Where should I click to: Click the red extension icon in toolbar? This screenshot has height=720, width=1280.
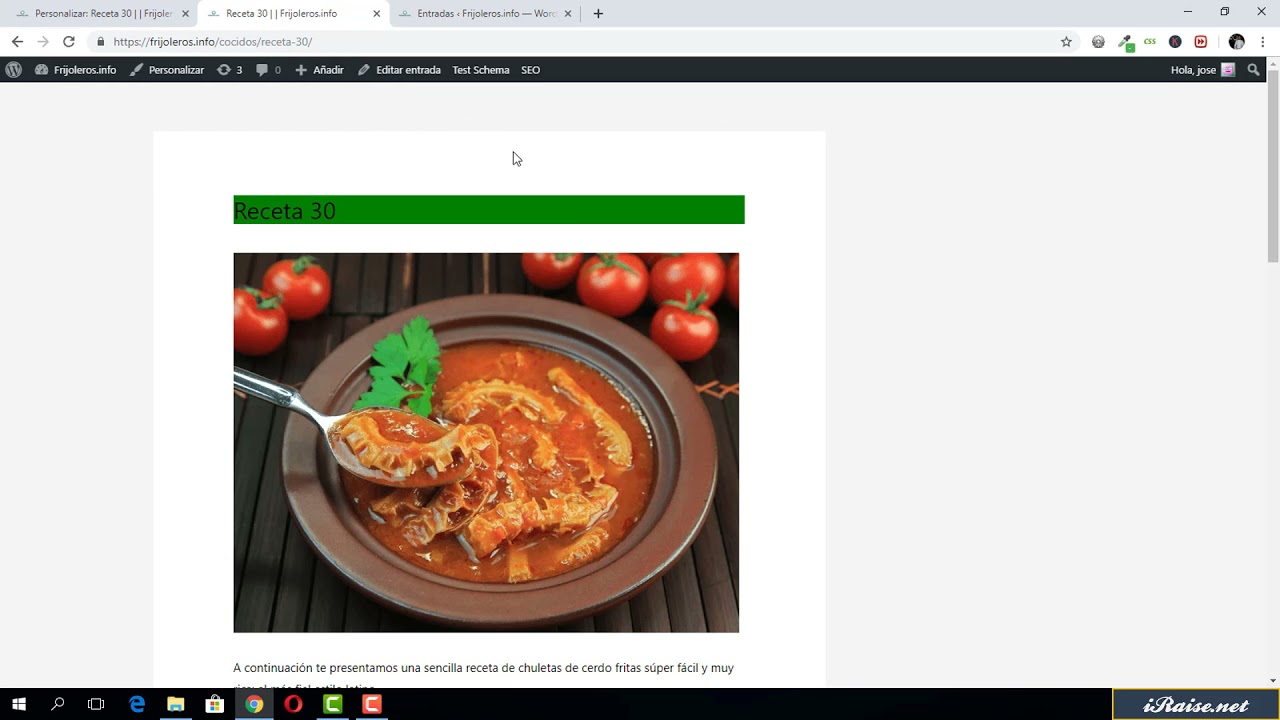pyautogui.click(x=1201, y=42)
